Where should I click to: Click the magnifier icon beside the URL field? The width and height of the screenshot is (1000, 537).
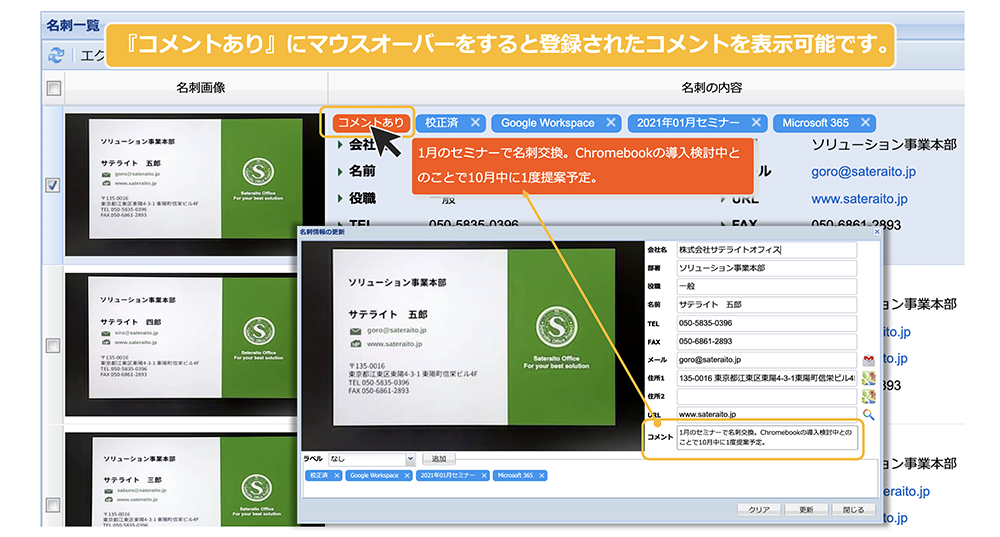[868, 415]
